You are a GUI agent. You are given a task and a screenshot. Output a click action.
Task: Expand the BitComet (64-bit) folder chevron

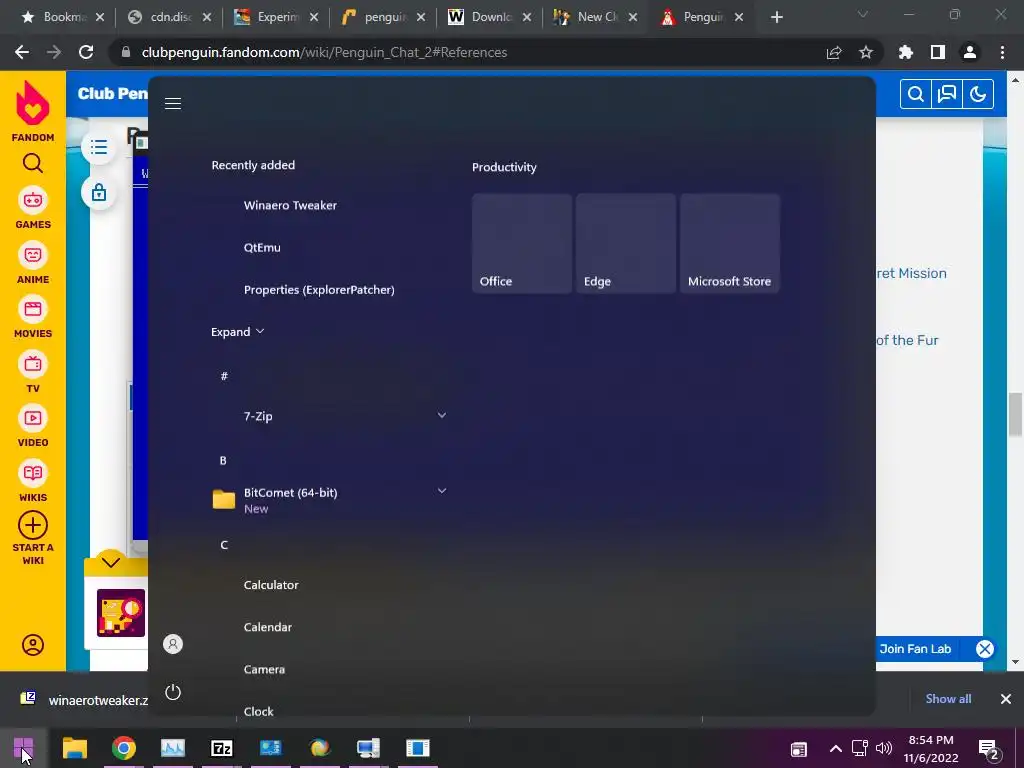click(x=442, y=490)
